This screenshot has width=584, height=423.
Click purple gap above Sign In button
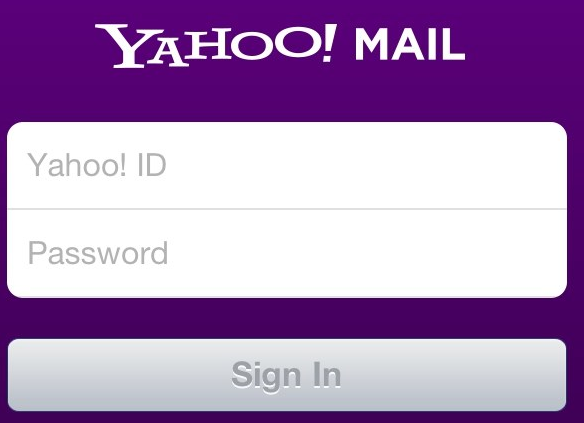point(287,318)
